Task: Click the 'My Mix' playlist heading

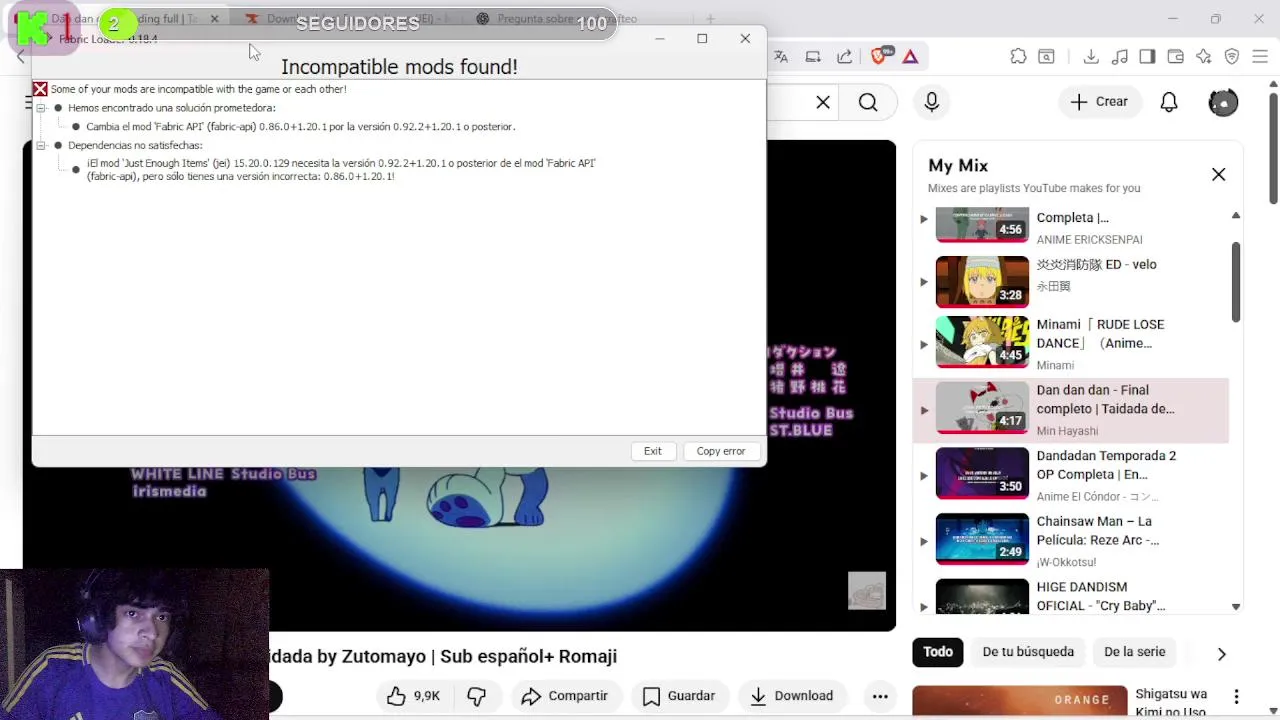Action: (958, 166)
